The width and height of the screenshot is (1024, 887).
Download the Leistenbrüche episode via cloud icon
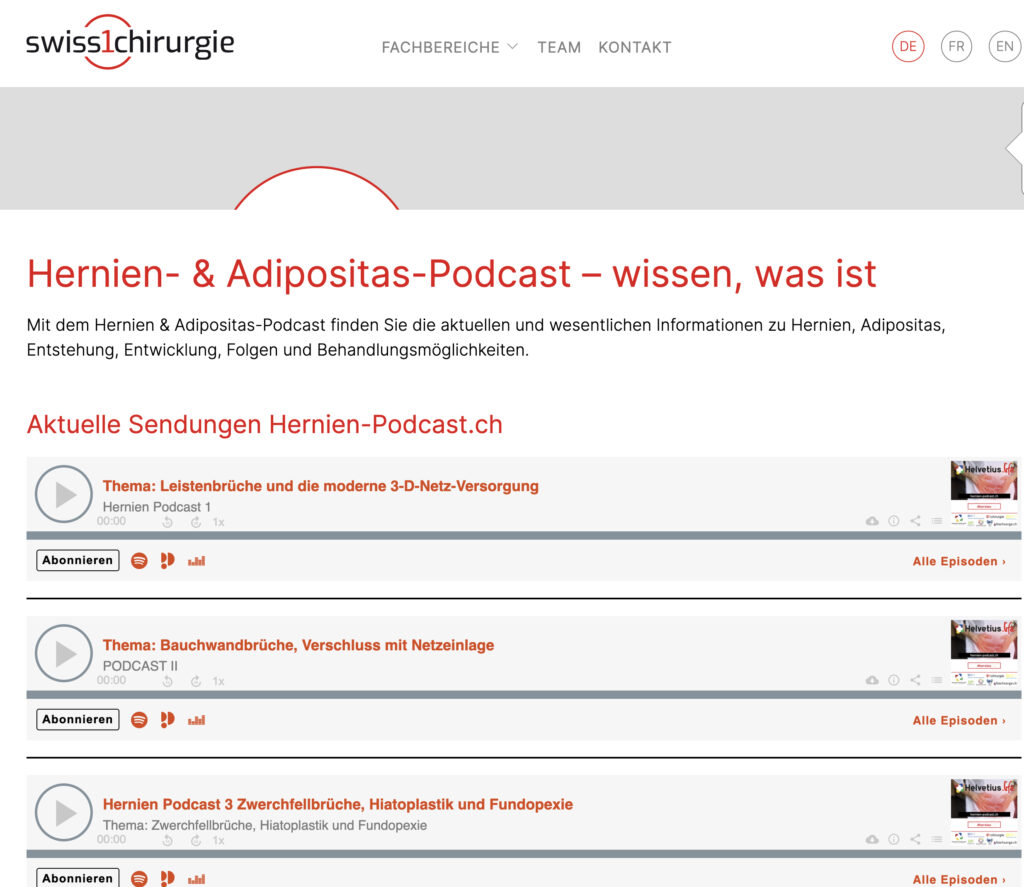(872, 521)
